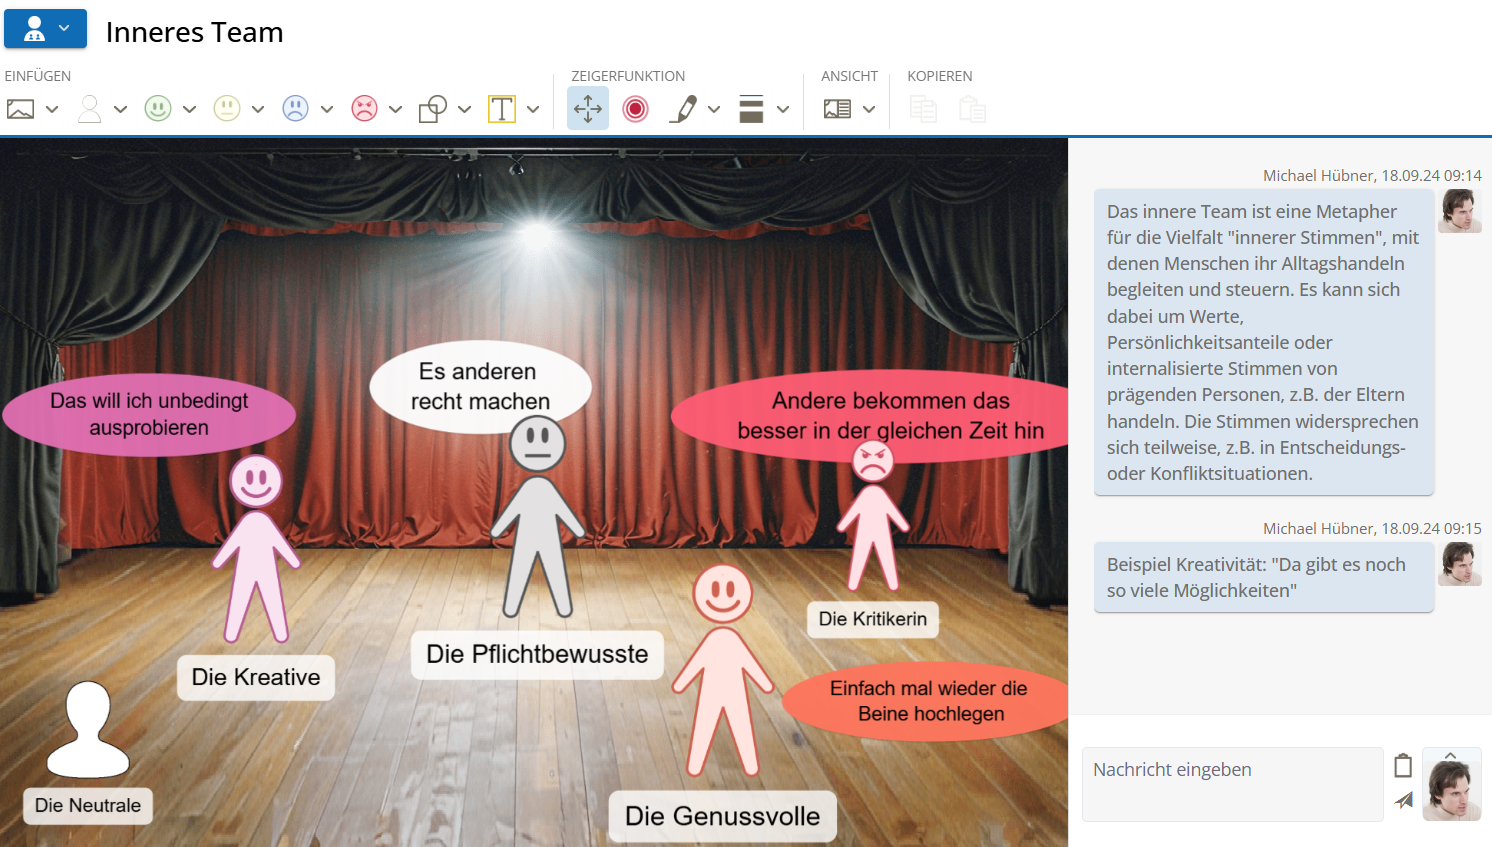Viewport: 1492px width, 847px height.
Task: Open the view options dropdown arrow
Action: coord(869,109)
